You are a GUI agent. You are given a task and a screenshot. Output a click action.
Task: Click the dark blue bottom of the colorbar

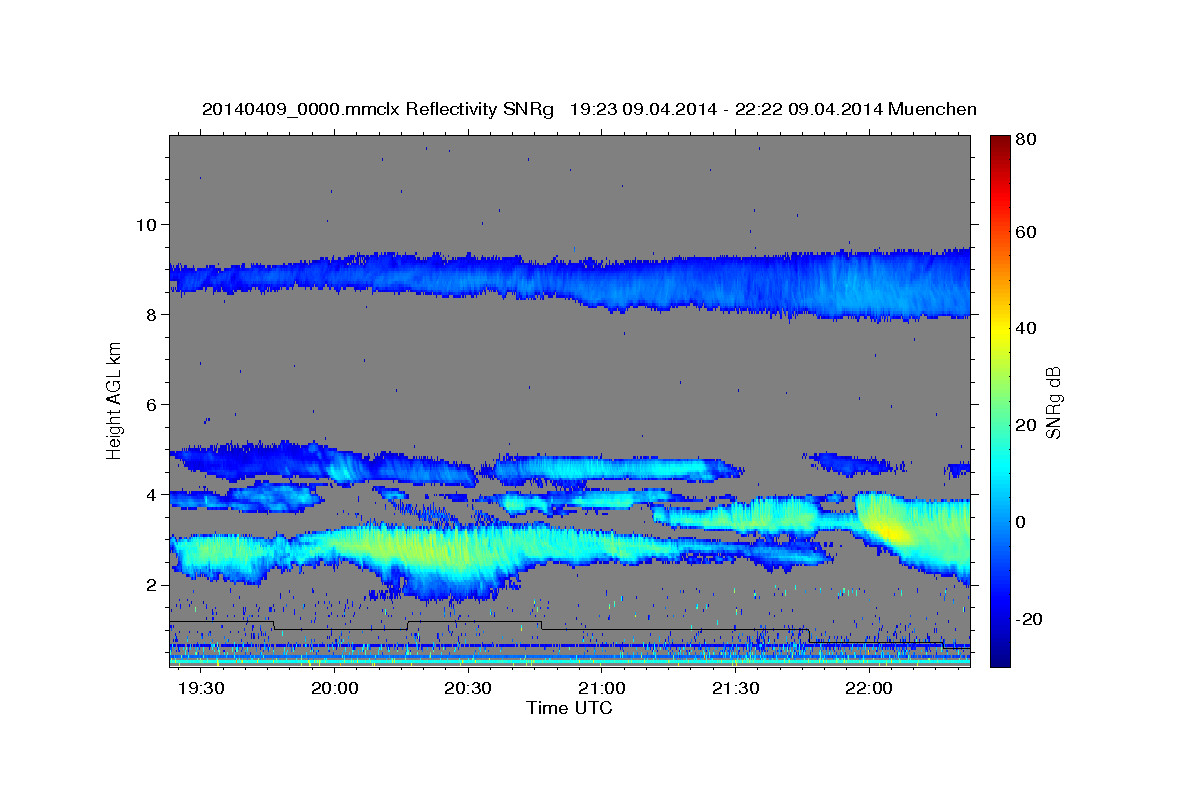click(999, 655)
